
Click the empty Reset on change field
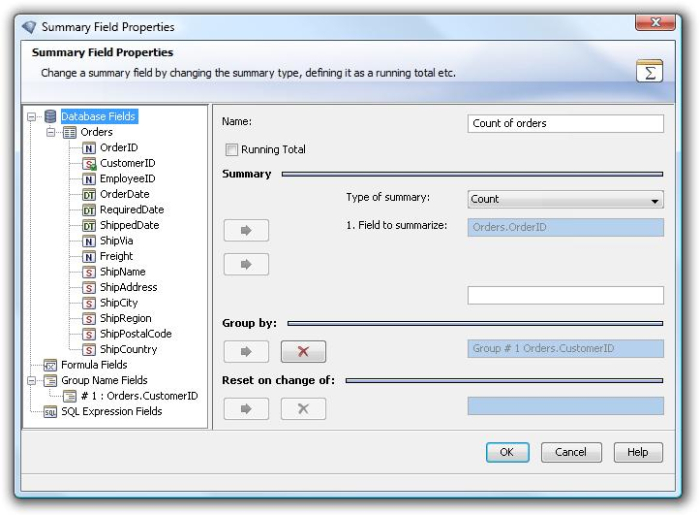566,406
